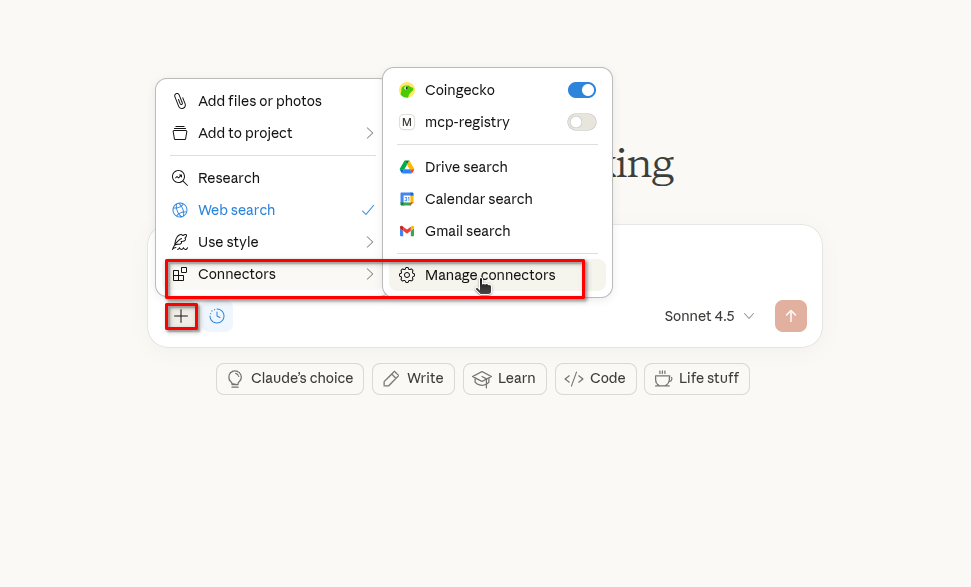Expand the Use style submenu chevron

[x=370, y=242]
